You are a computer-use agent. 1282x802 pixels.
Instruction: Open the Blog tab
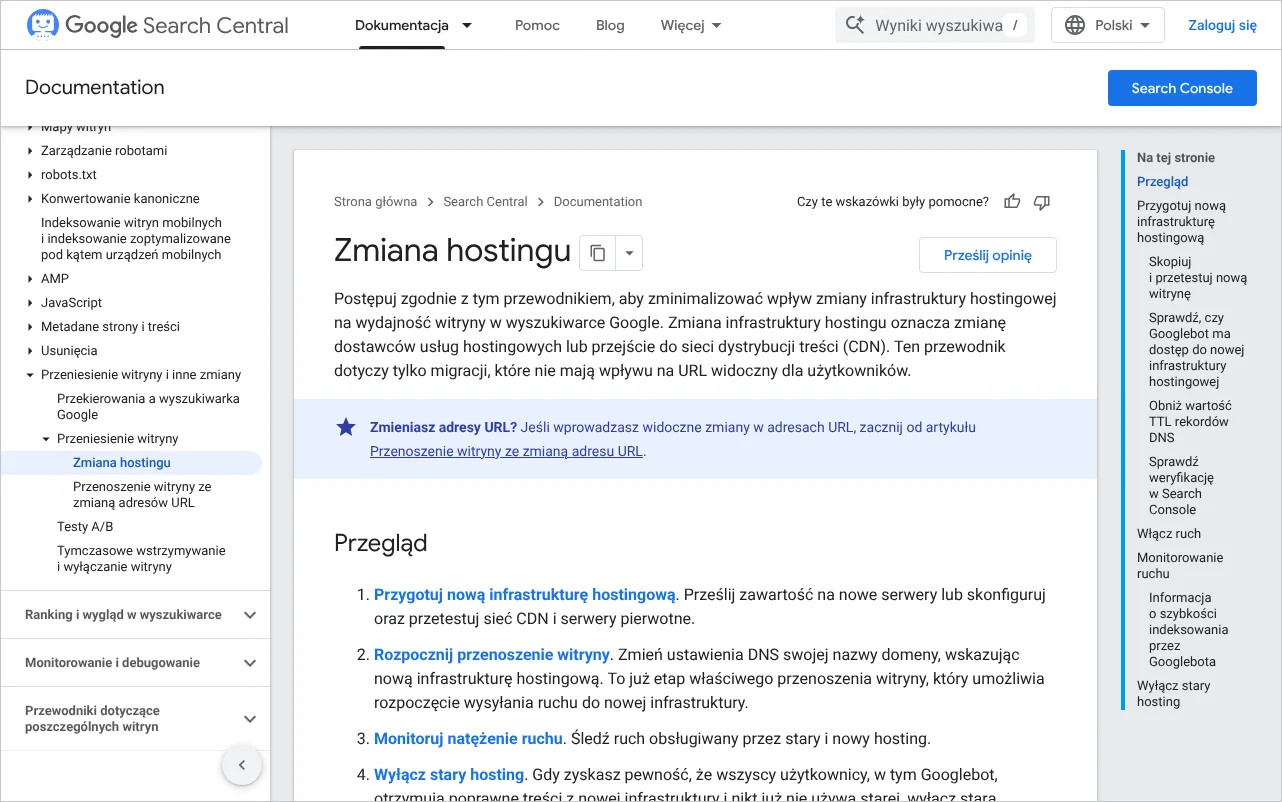coord(610,25)
